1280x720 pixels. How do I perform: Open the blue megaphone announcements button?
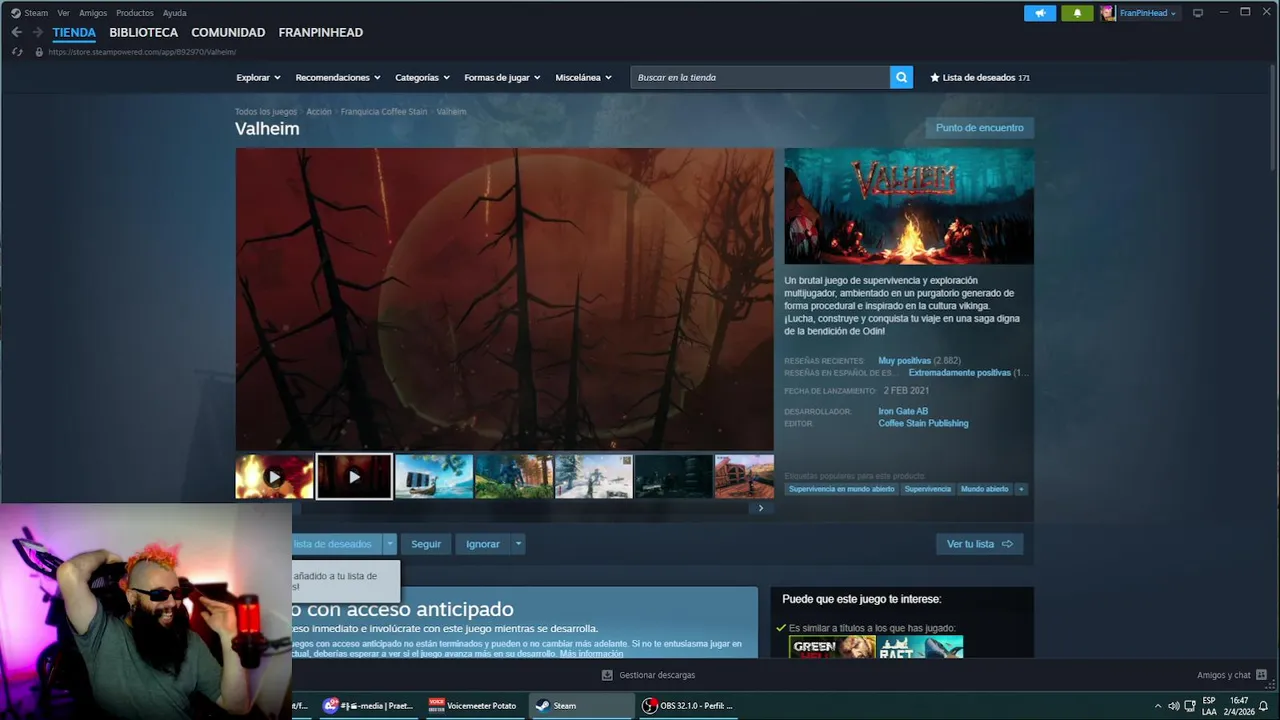point(1040,13)
